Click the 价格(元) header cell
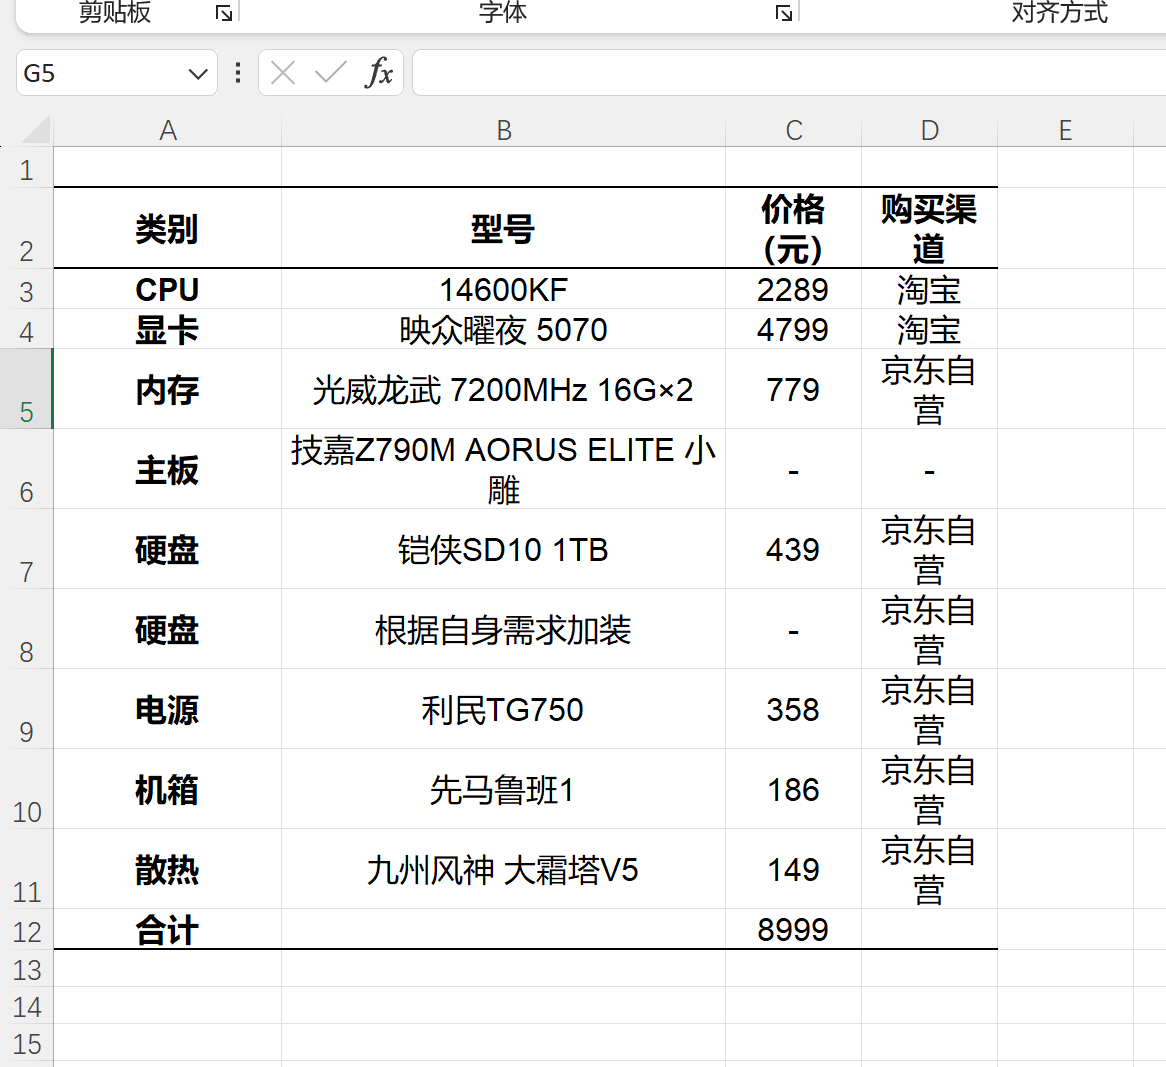Screen dimensions: 1166x1067 (793, 228)
